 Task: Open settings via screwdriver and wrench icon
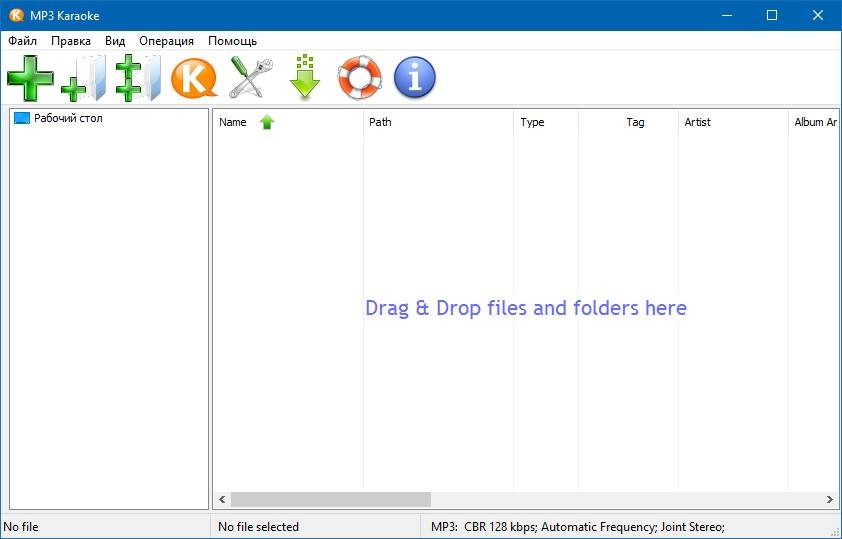(251, 78)
